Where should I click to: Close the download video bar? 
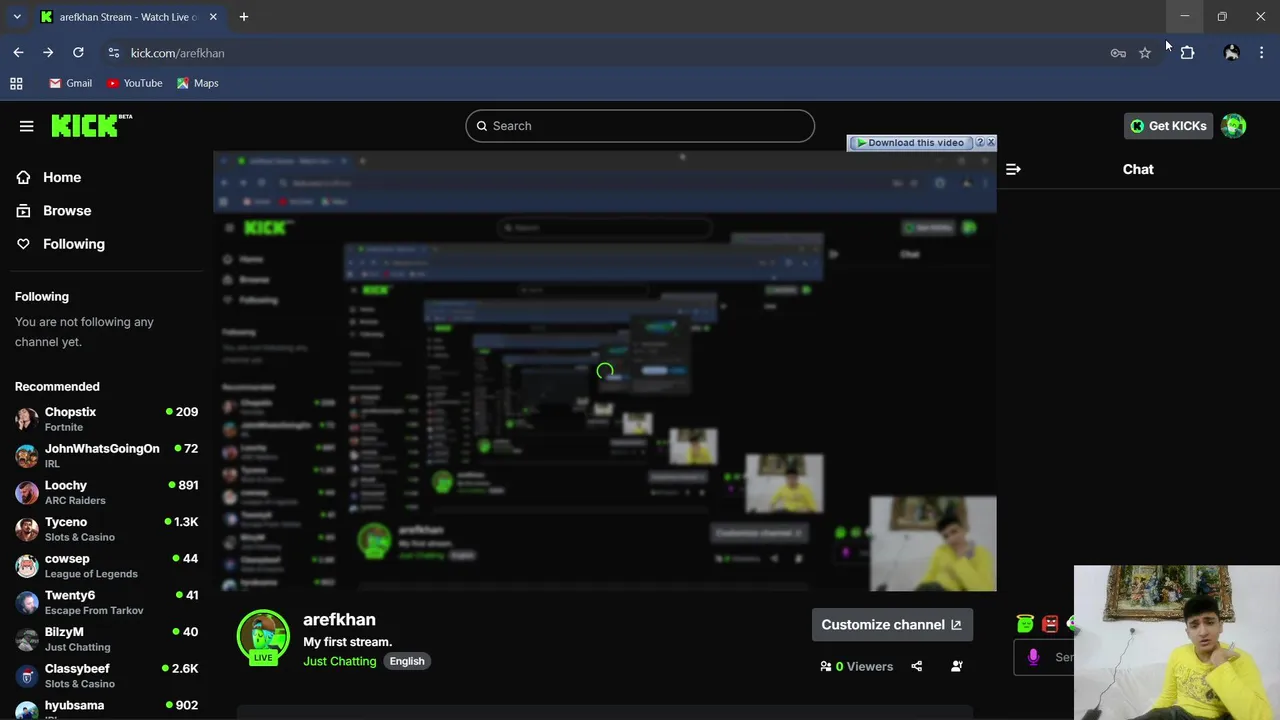tap(991, 142)
